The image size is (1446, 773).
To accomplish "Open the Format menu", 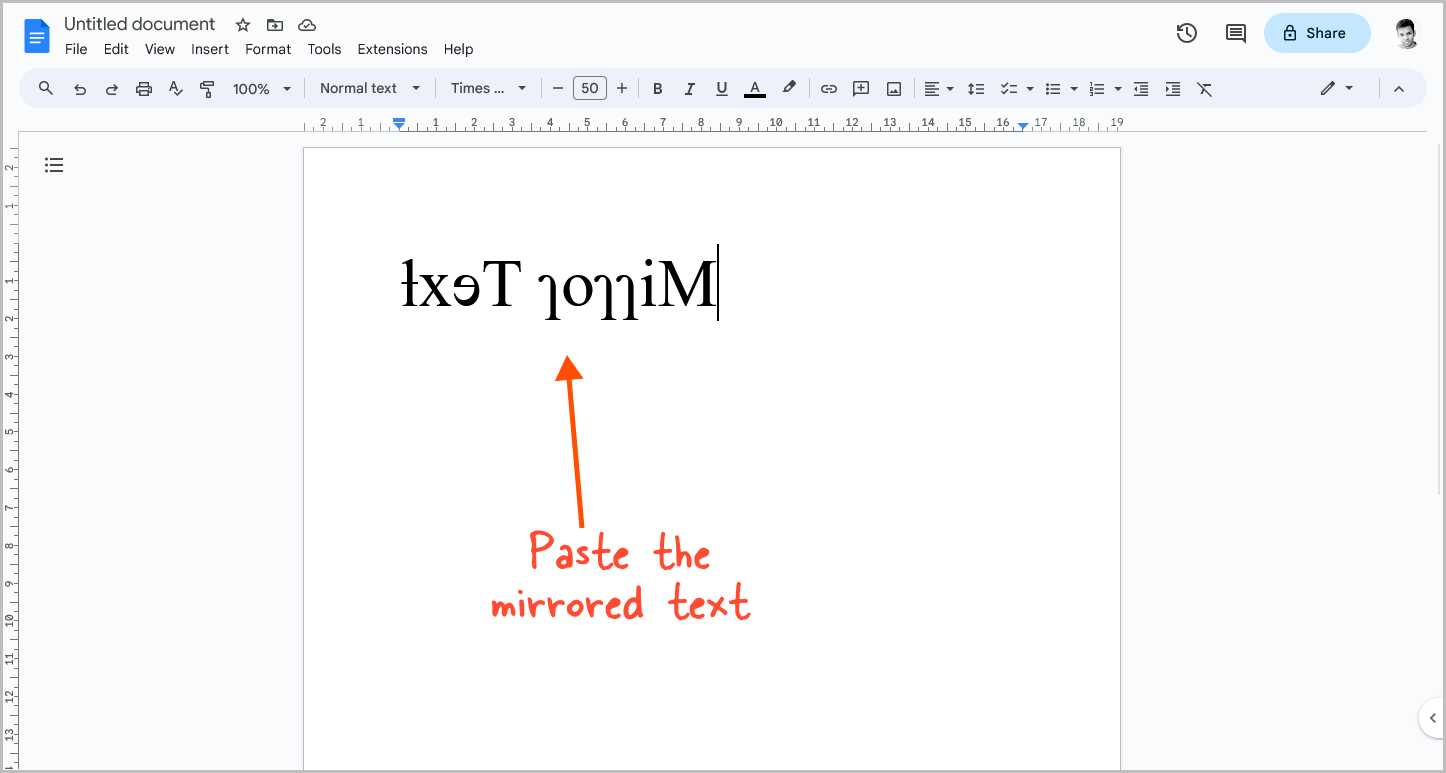I will 267,49.
